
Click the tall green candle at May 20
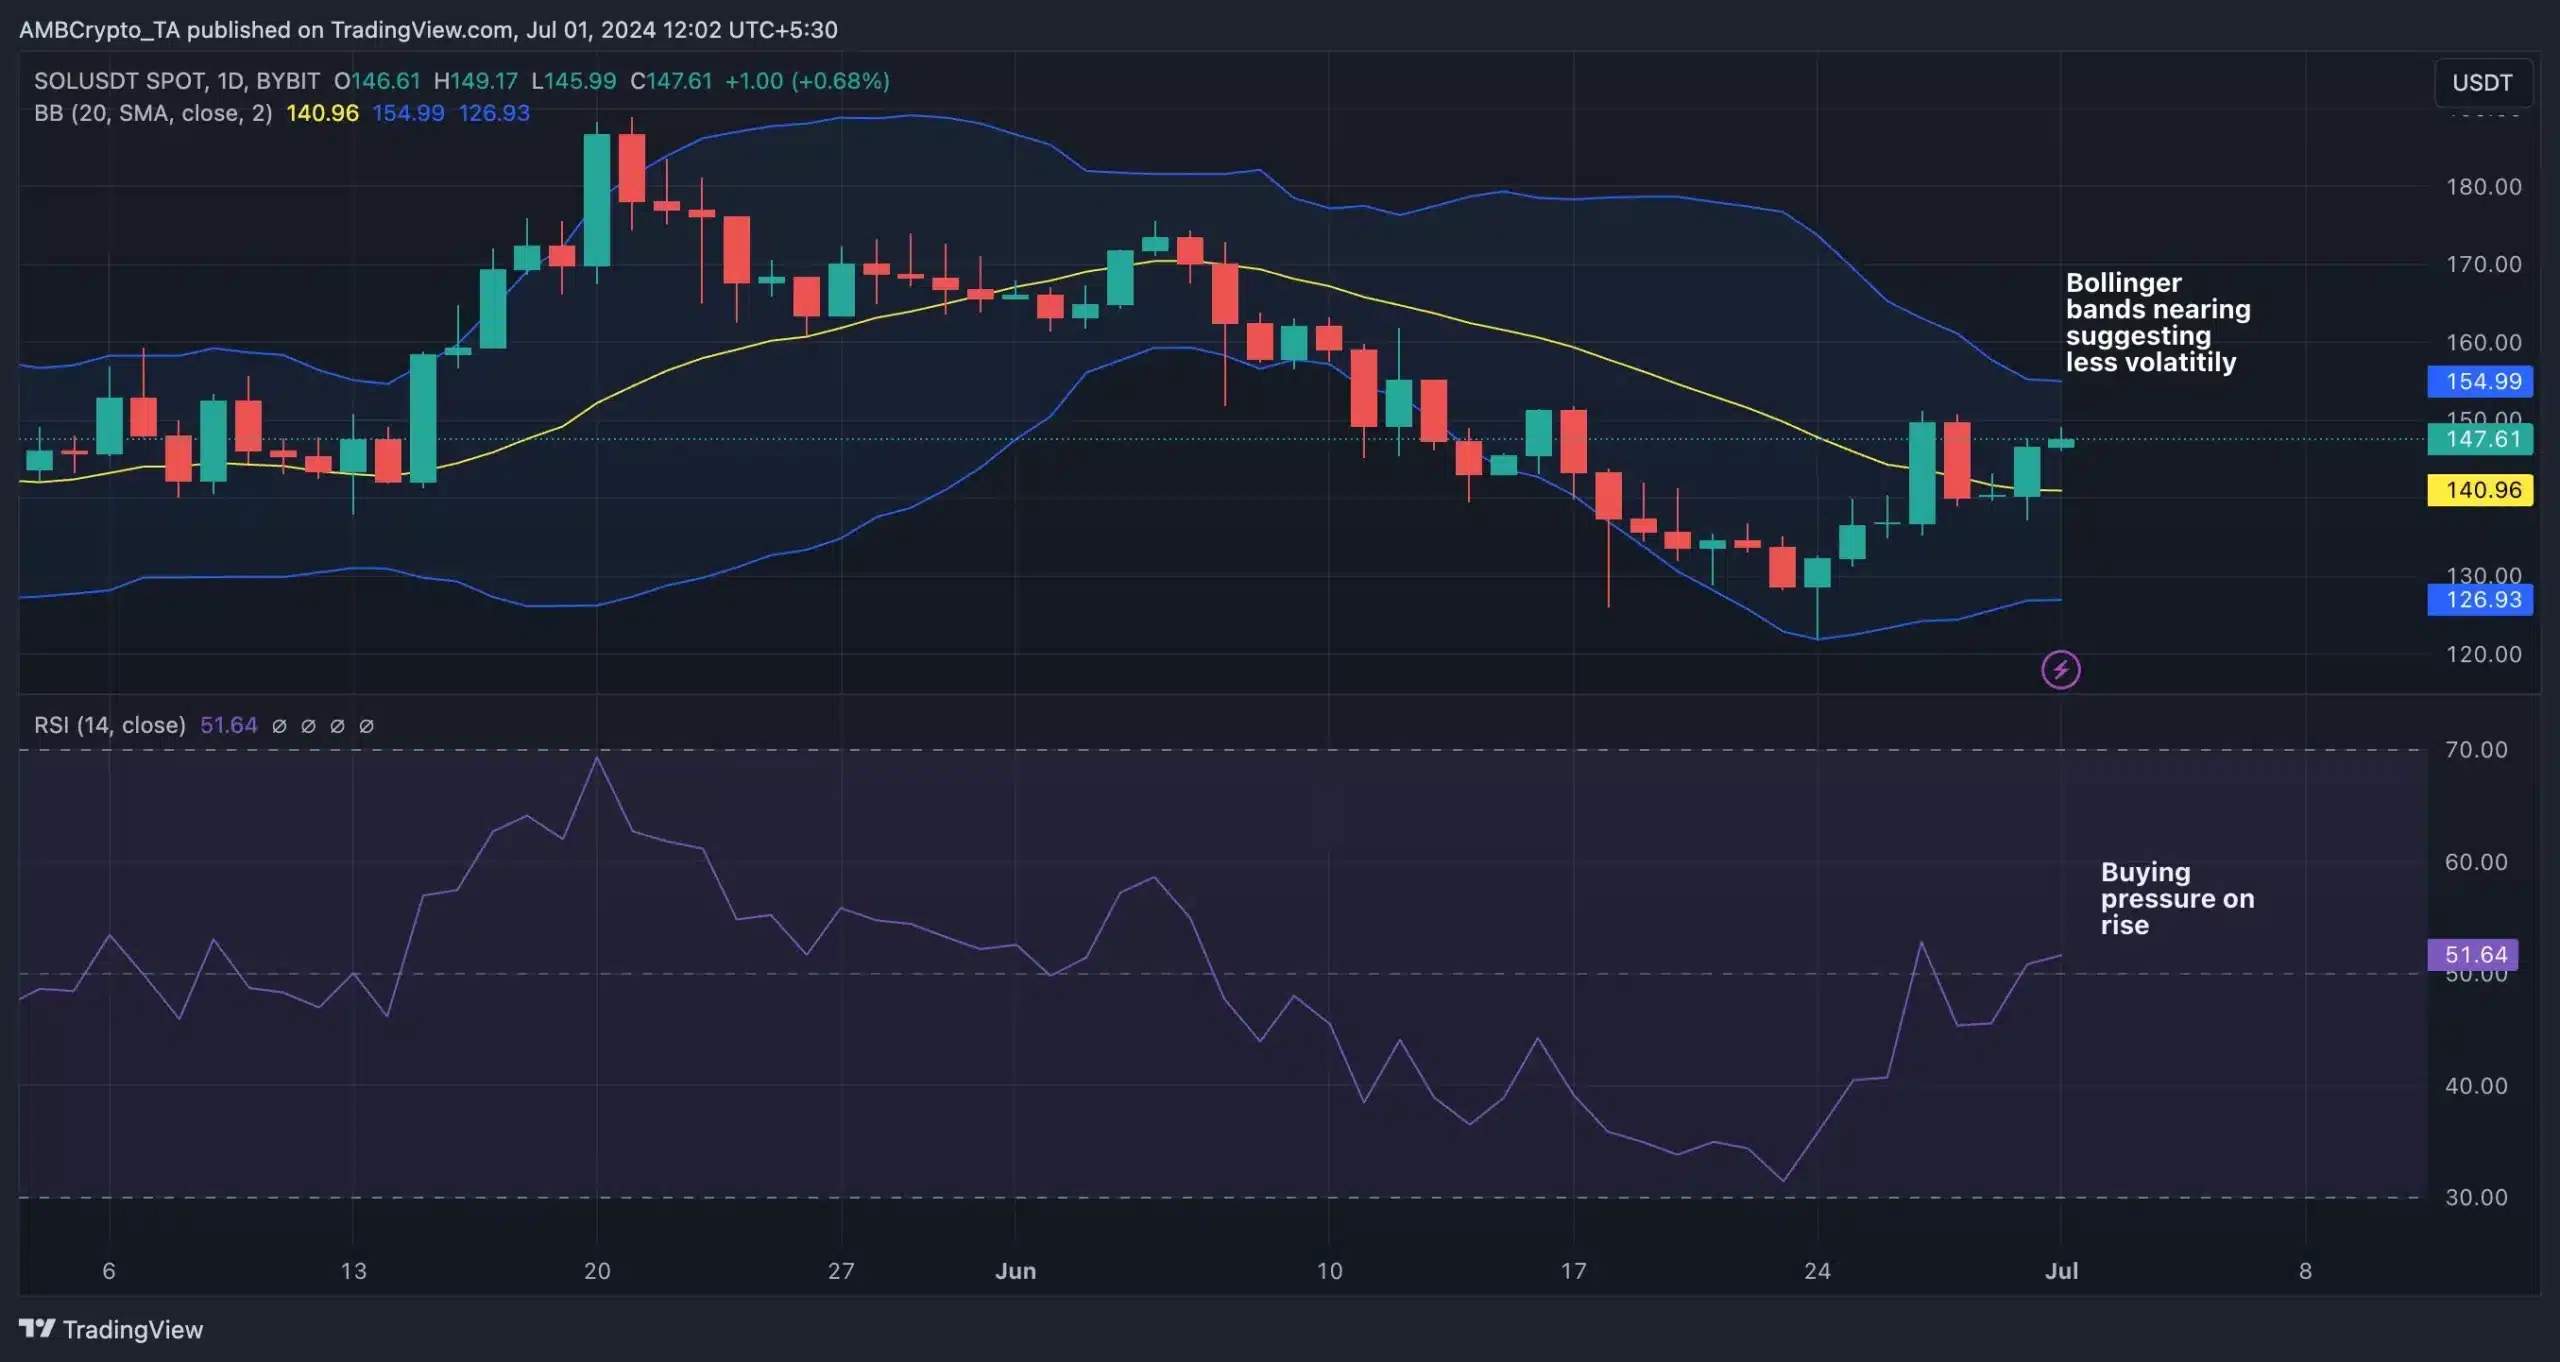[597, 200]
